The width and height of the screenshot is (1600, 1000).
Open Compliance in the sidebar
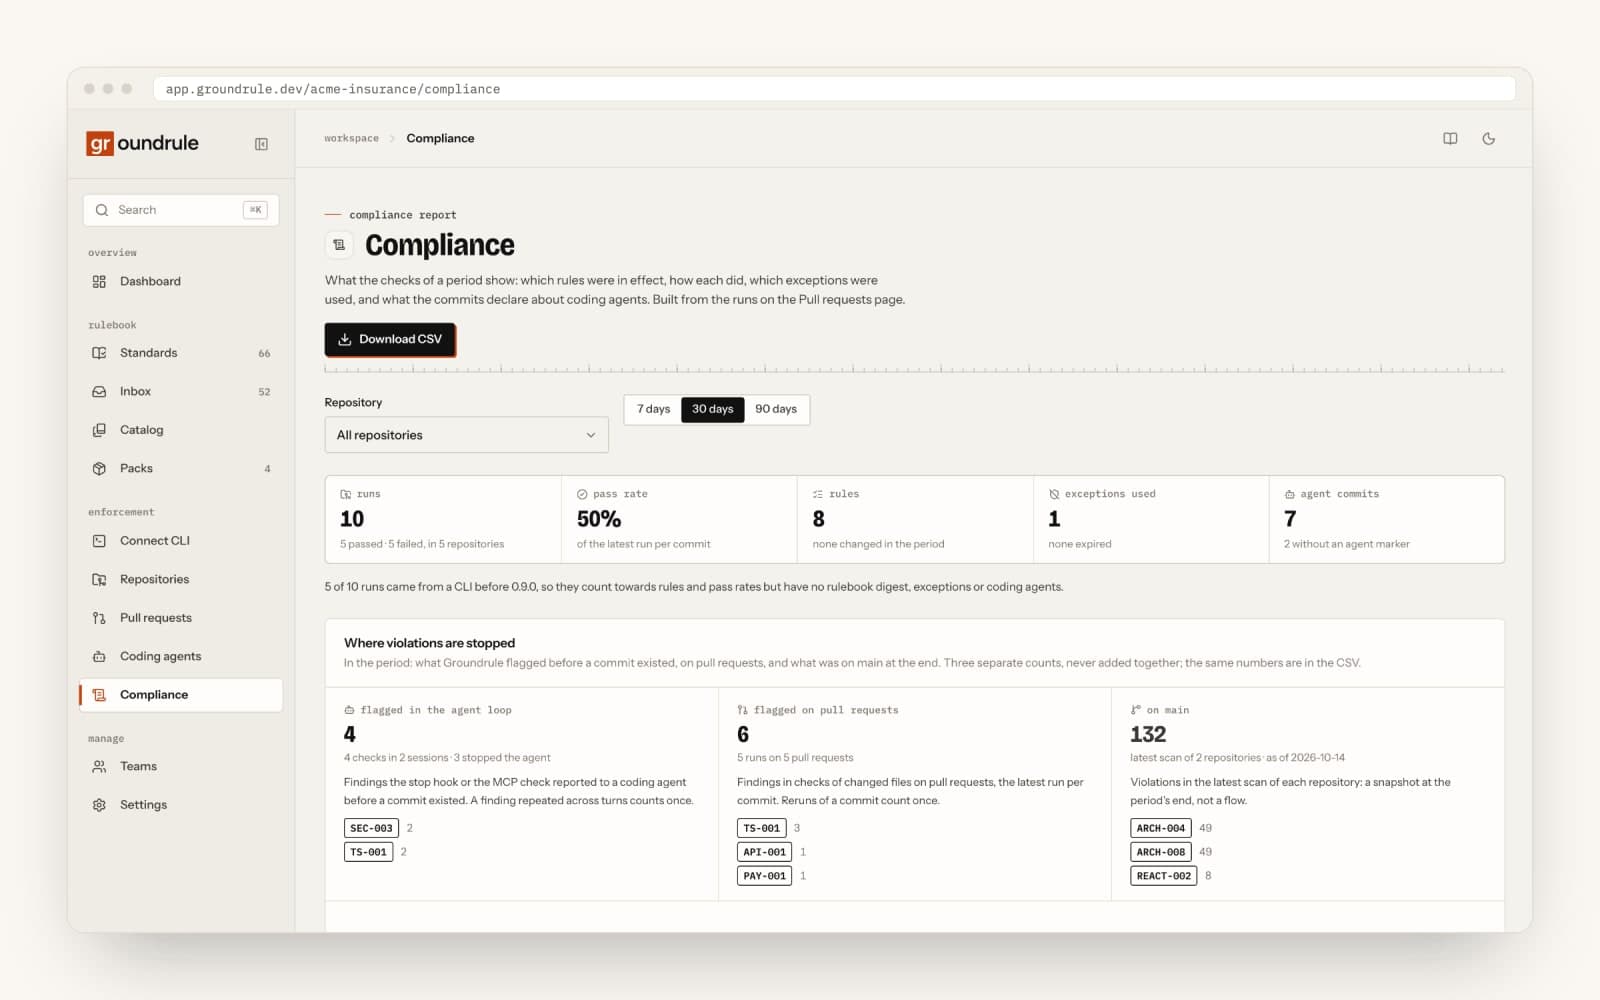181,695
